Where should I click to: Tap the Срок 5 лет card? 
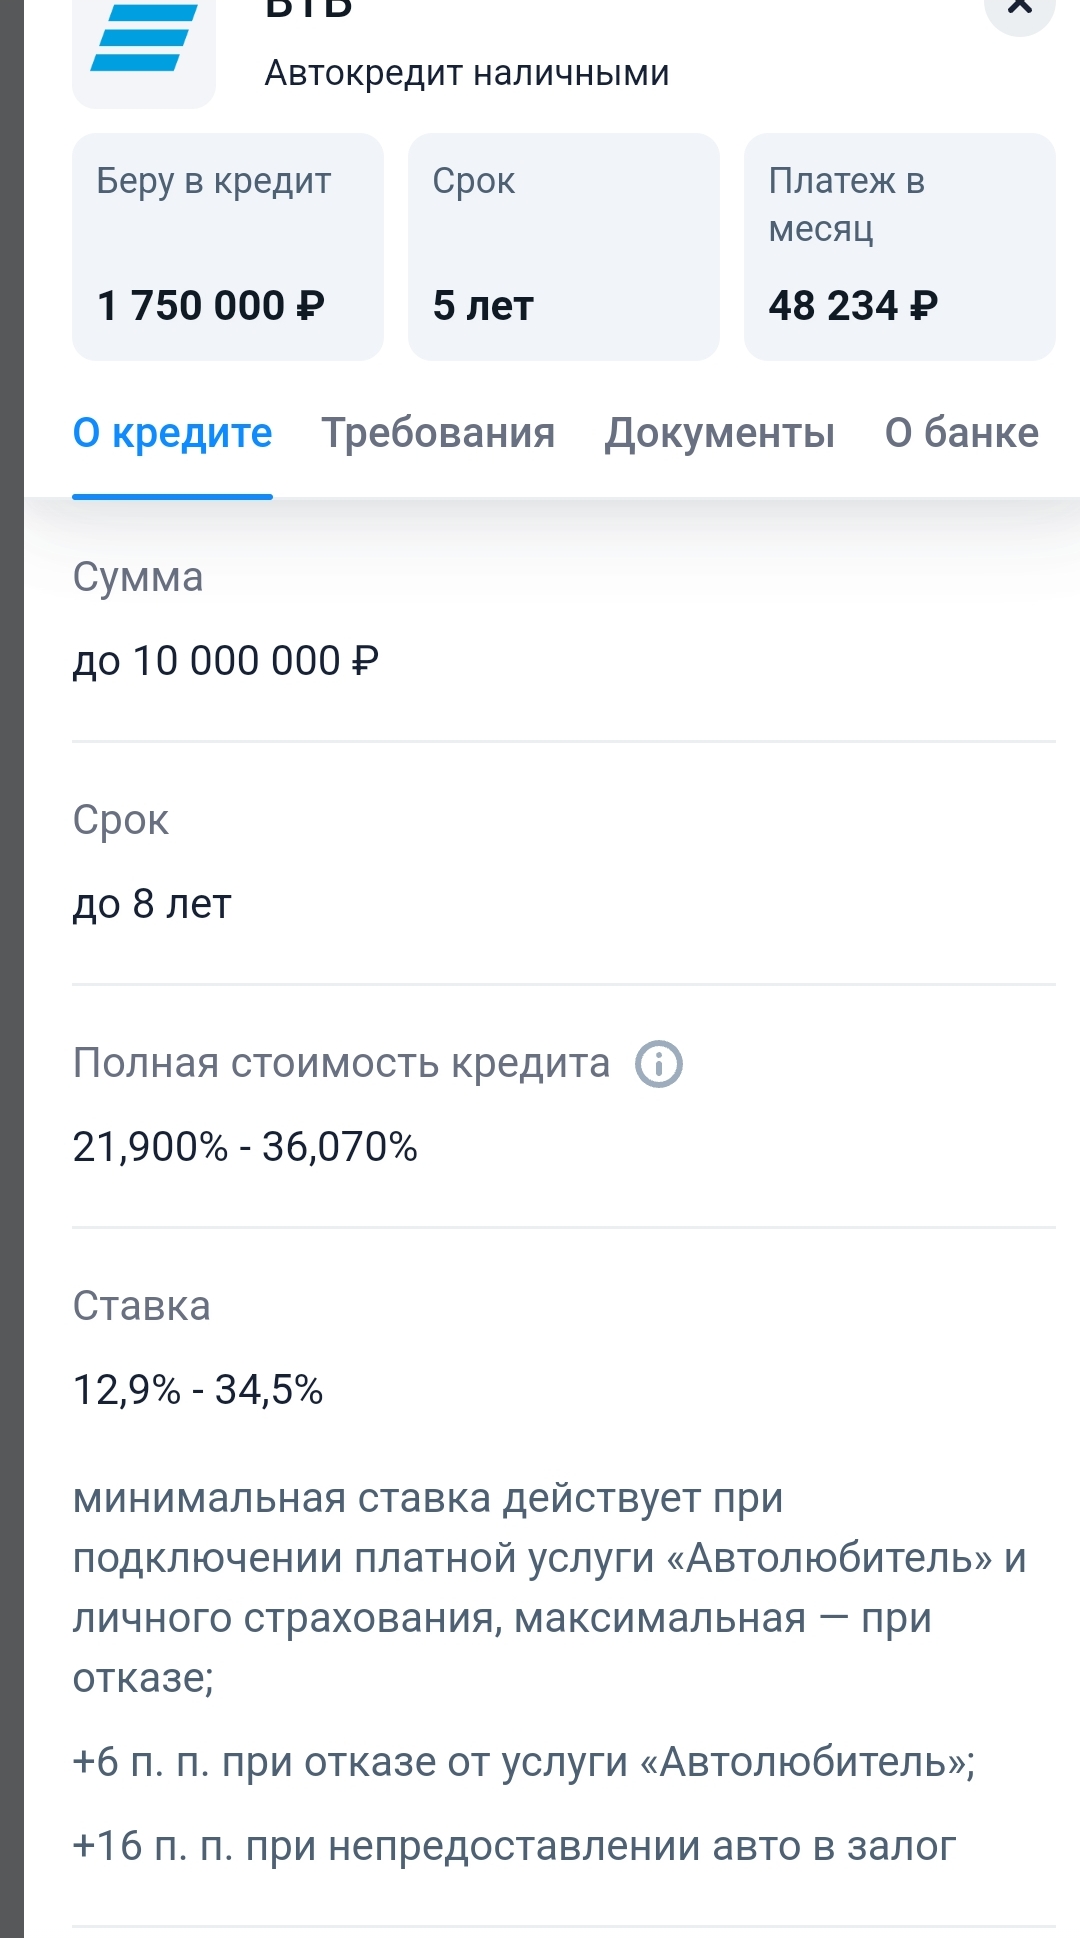click(564, 246)
